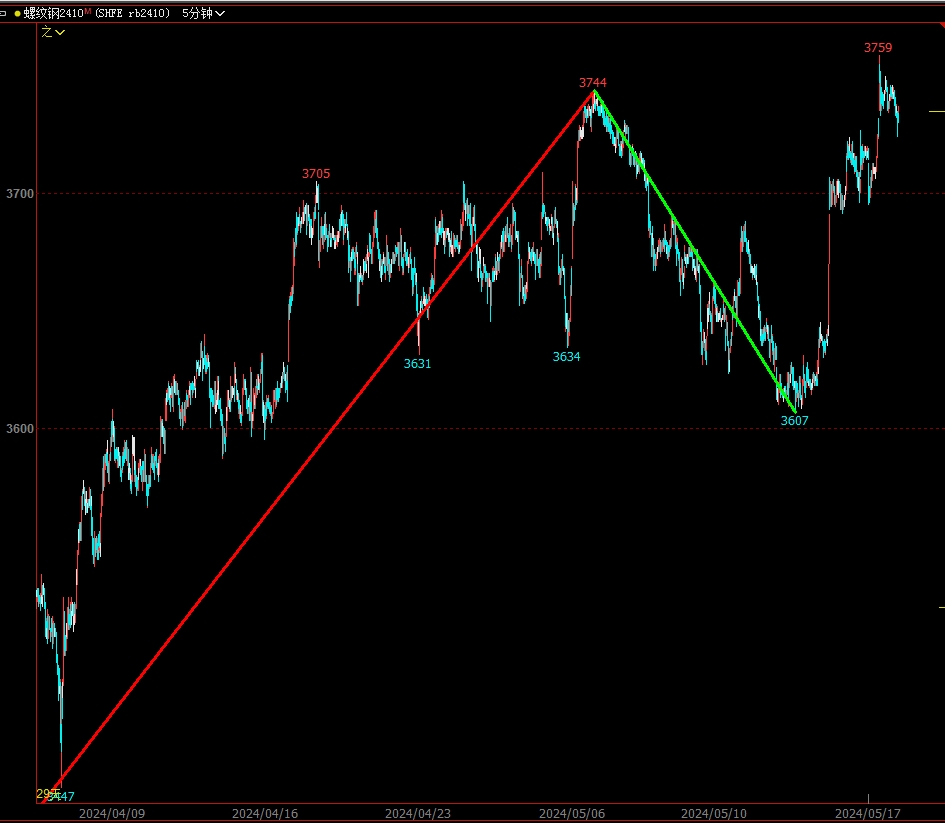945x823 pixels.
Task: Click the yellow dot before 螺纹钢2410
Action: tap(17, 13)
